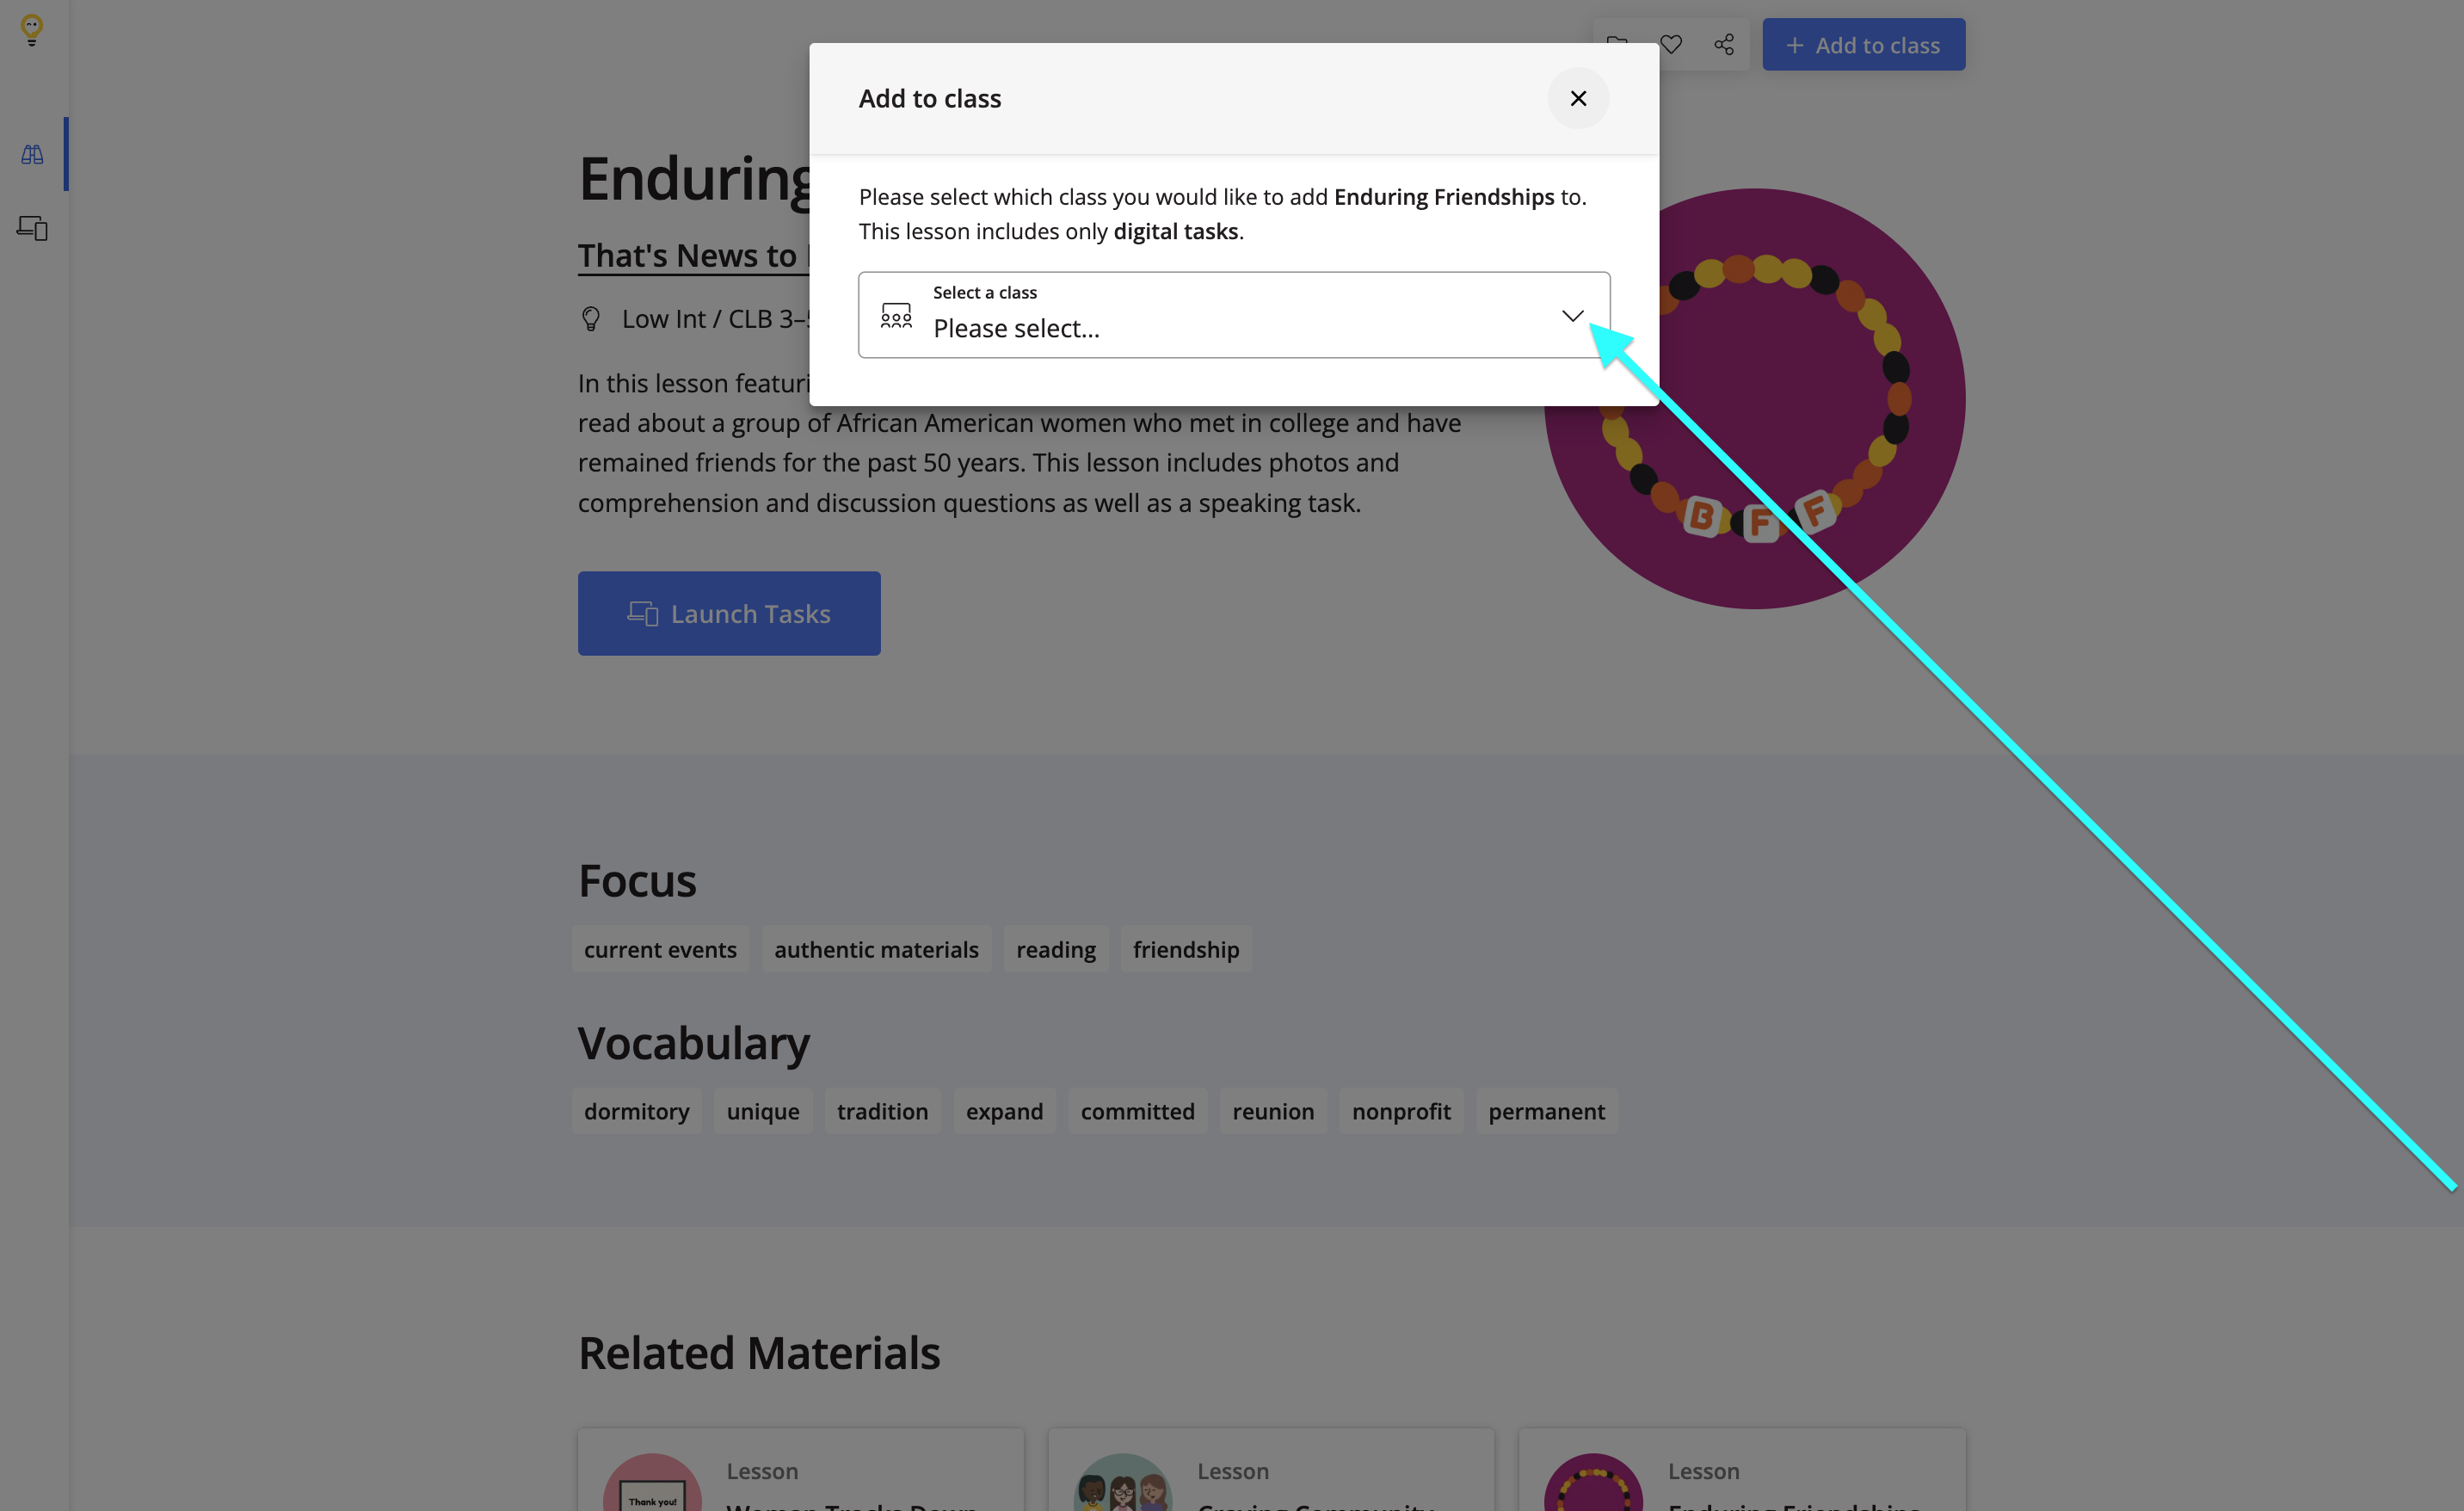Close the Add to class dialog
The height and width of the screenshot is (1511, 2464).
pyautogui.click(x=1578, y=98)
